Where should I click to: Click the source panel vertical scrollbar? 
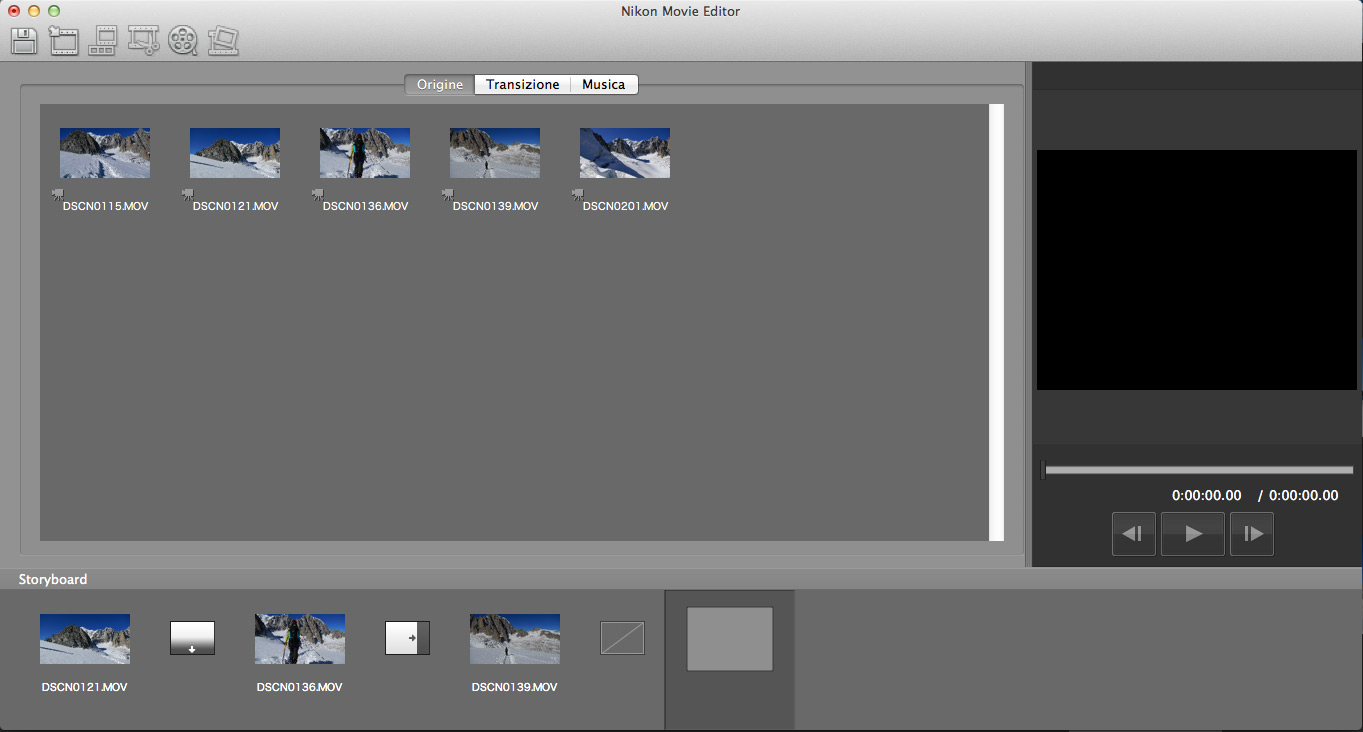point(996,322)
